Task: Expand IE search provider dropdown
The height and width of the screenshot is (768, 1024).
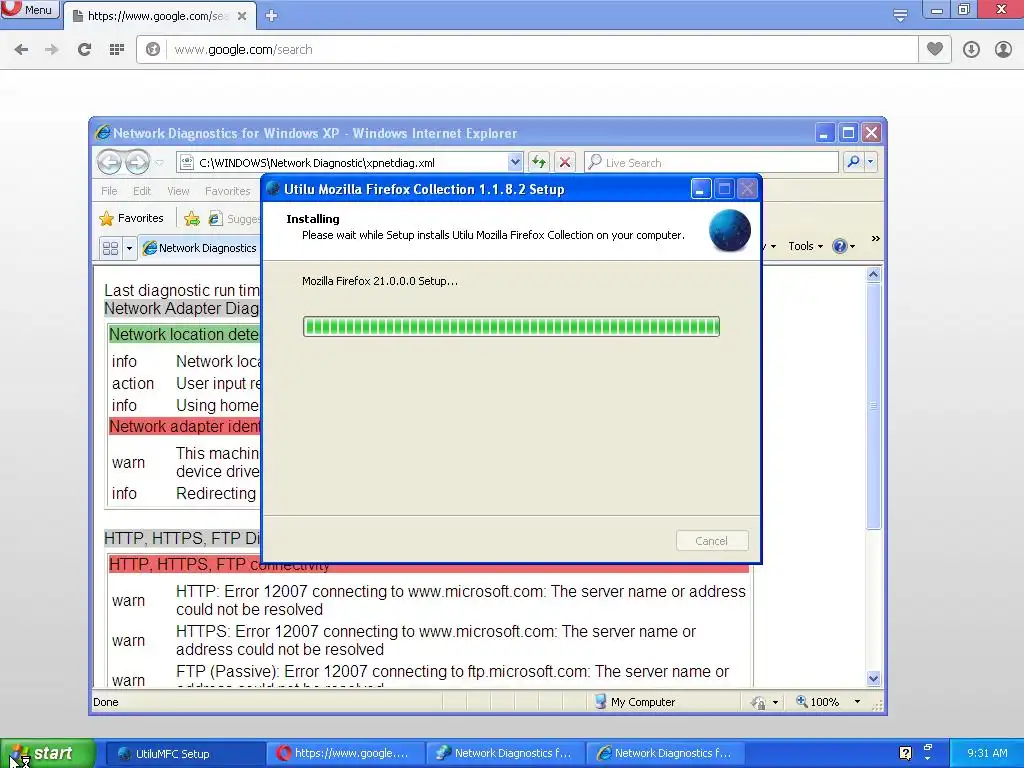Action: (871, 162)
